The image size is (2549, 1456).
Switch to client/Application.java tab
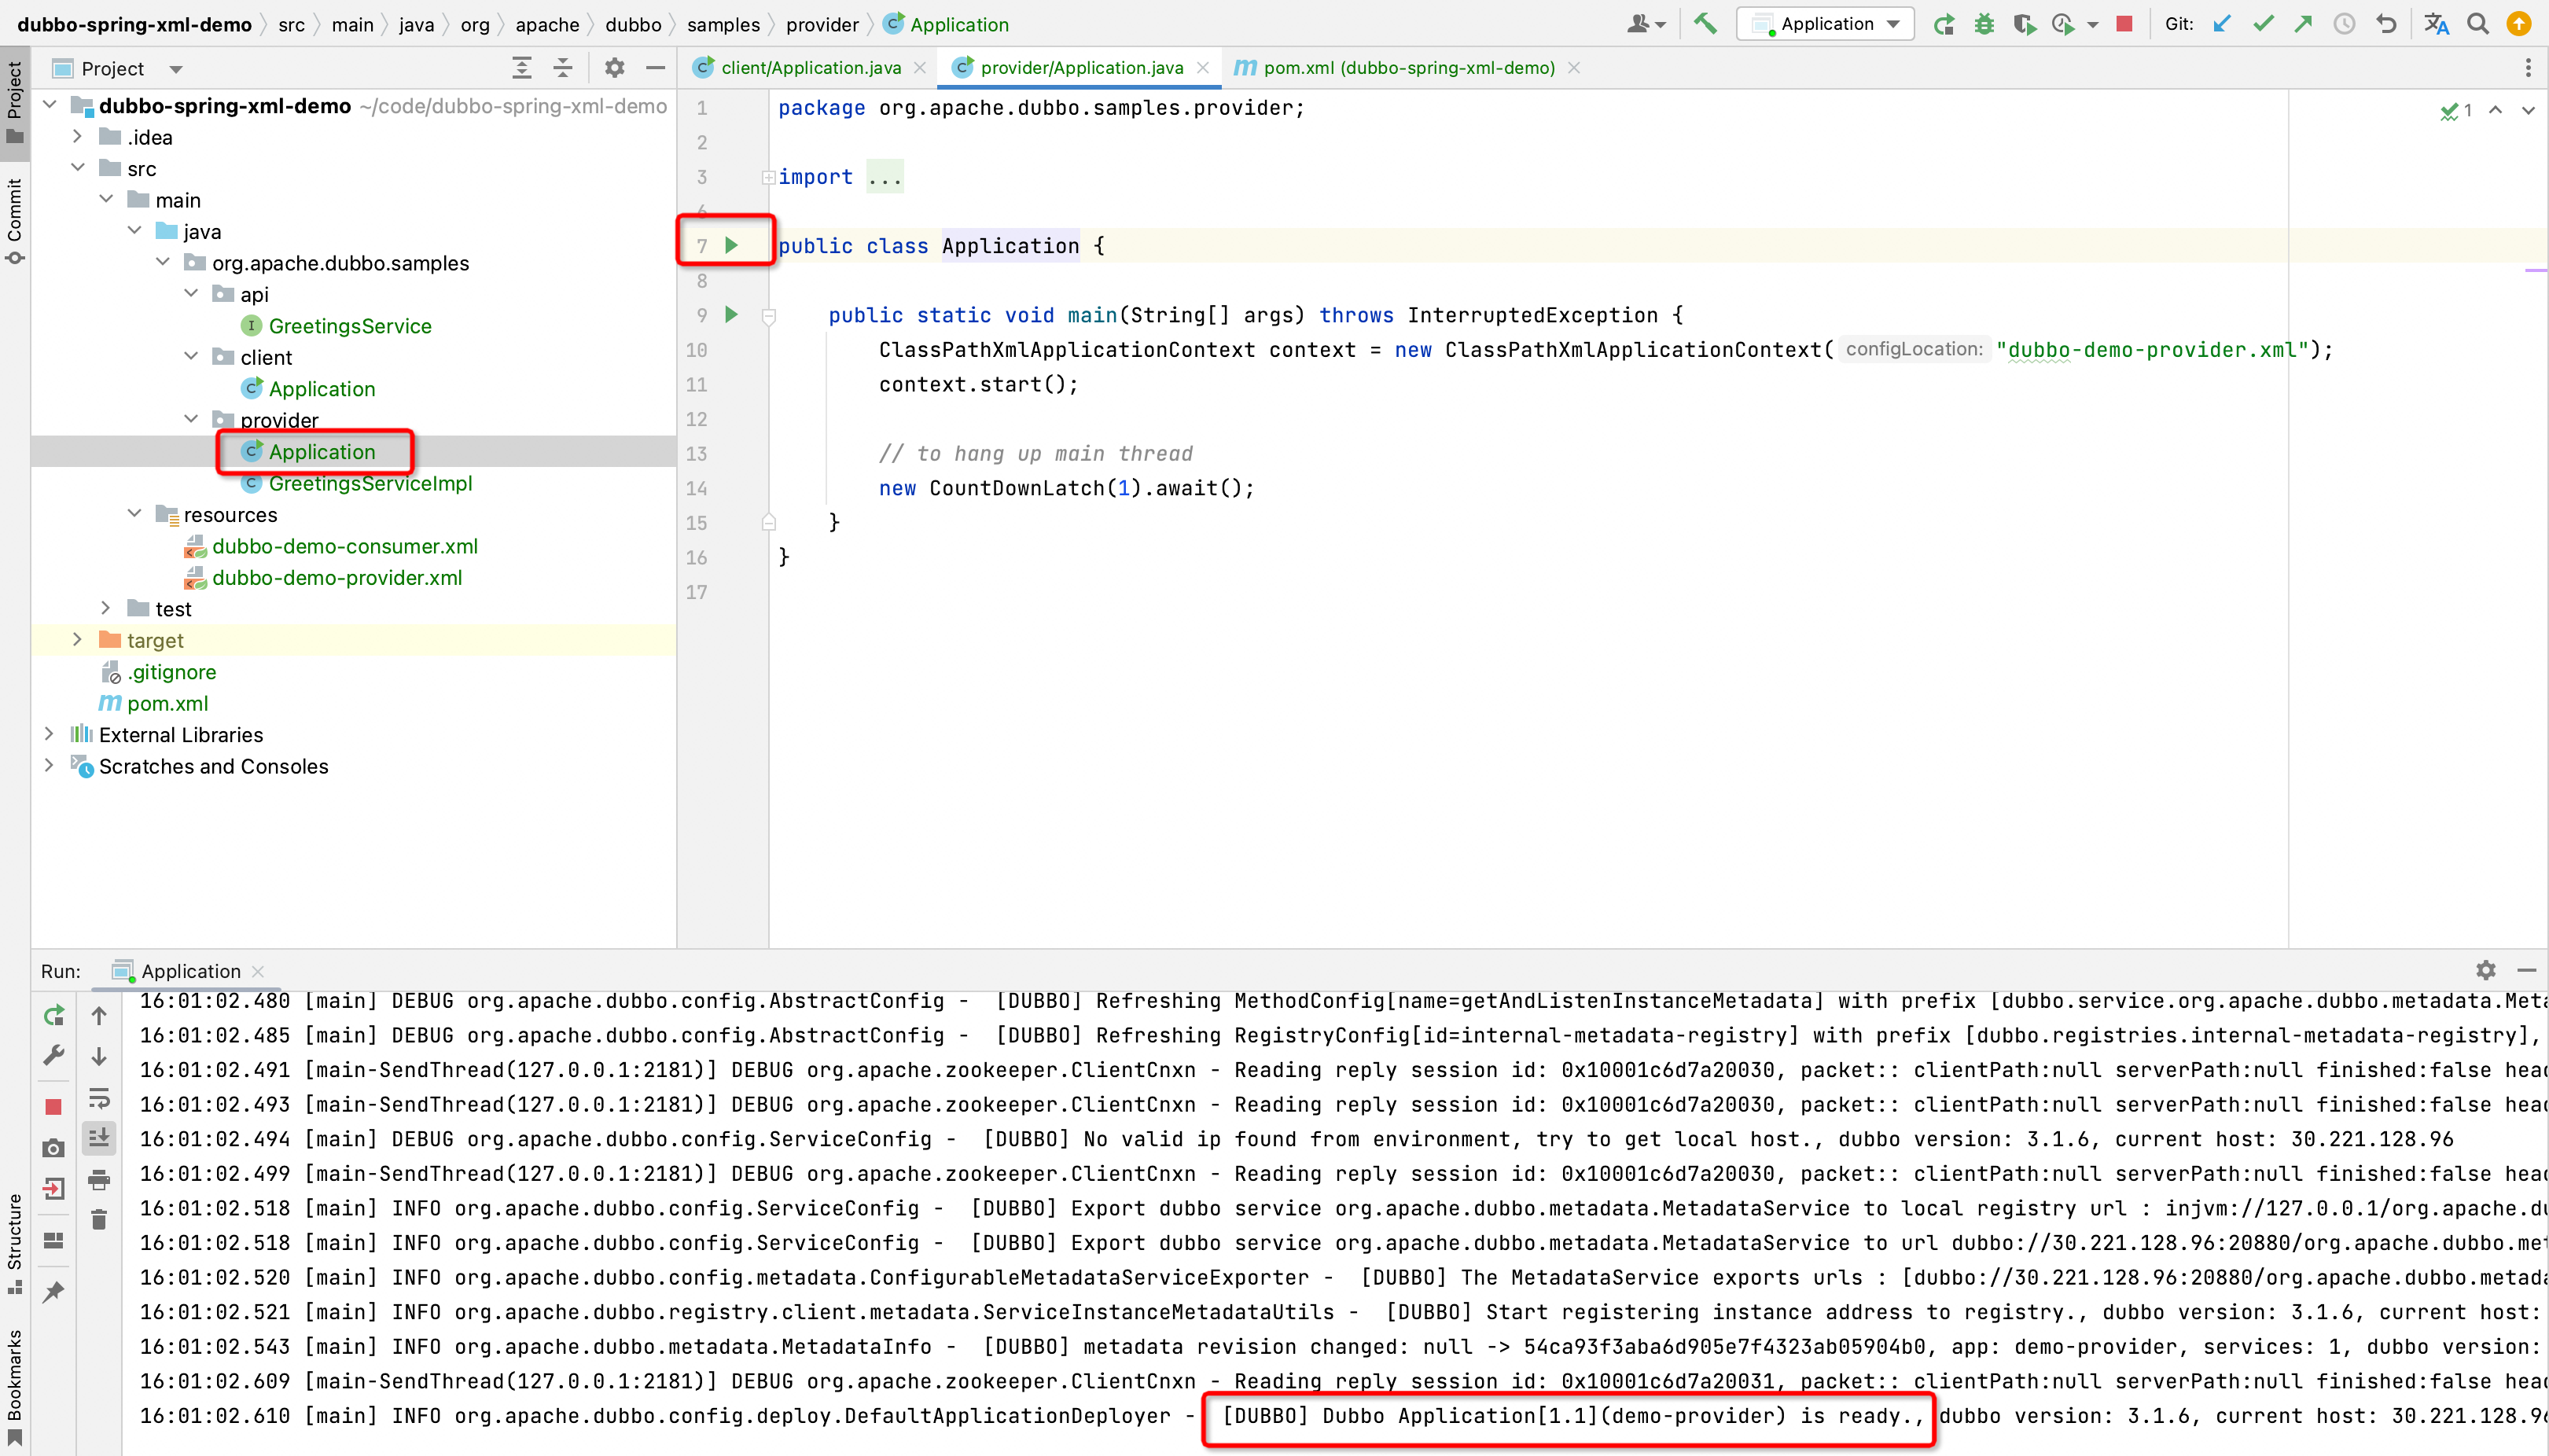(x=810, y=68)
